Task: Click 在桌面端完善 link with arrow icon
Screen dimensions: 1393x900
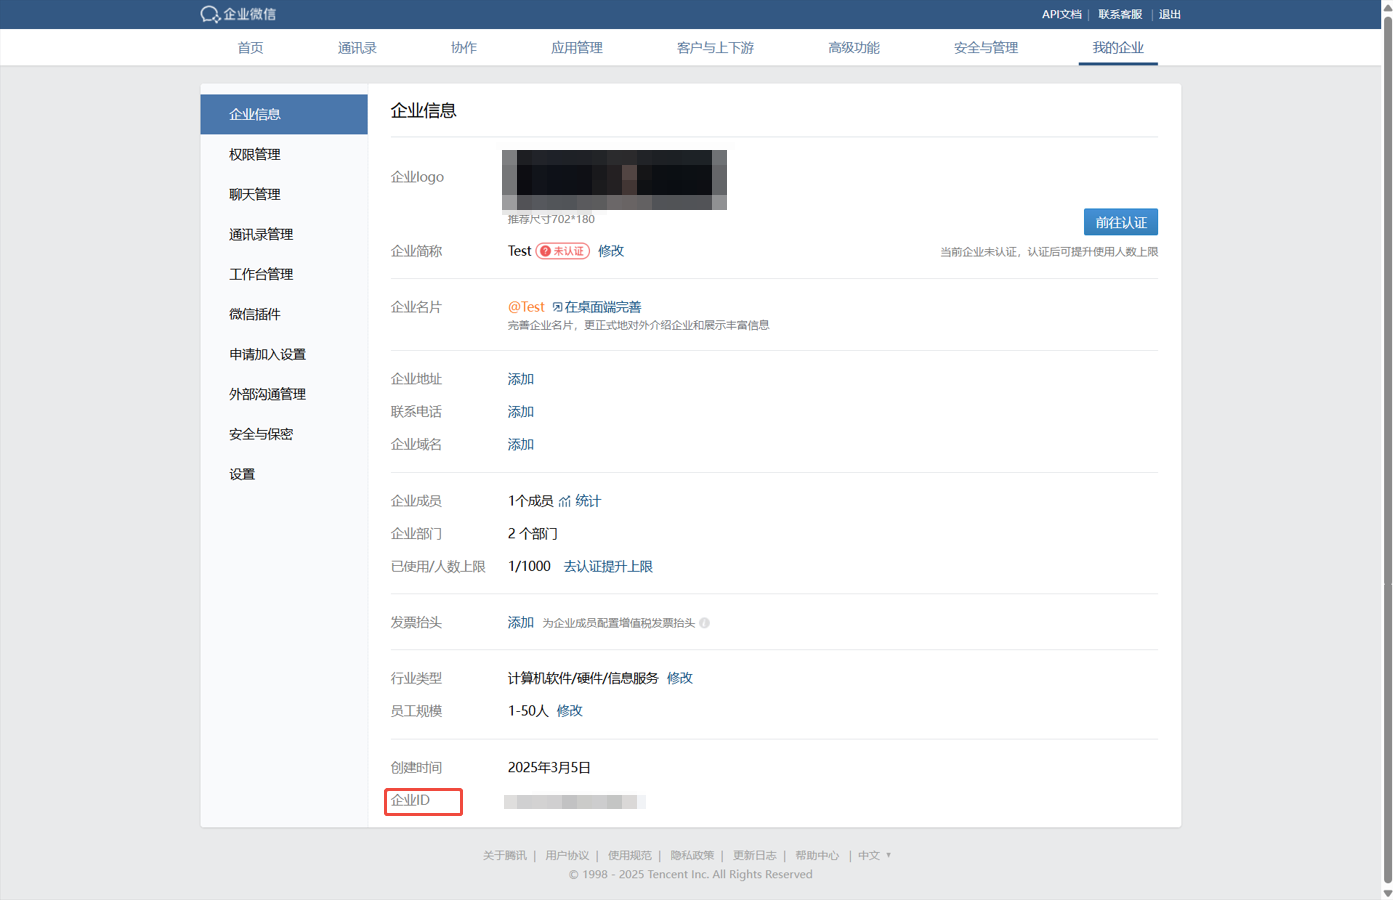Action: (x=597, y=307)
